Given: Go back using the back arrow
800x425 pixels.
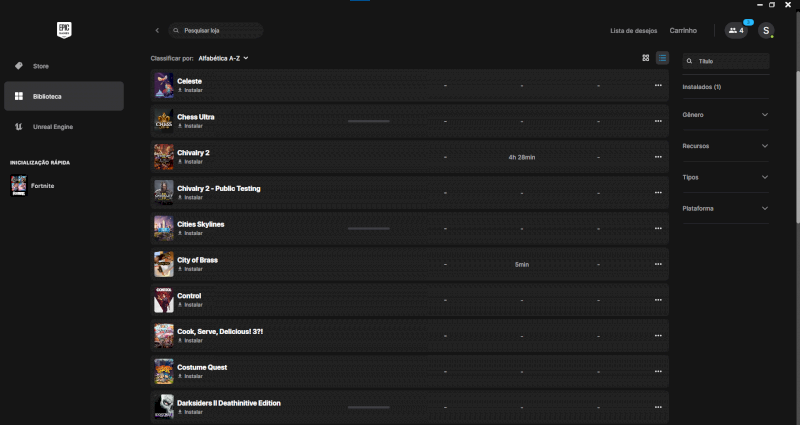Looking at the screenshot, I should pos(157,31).
